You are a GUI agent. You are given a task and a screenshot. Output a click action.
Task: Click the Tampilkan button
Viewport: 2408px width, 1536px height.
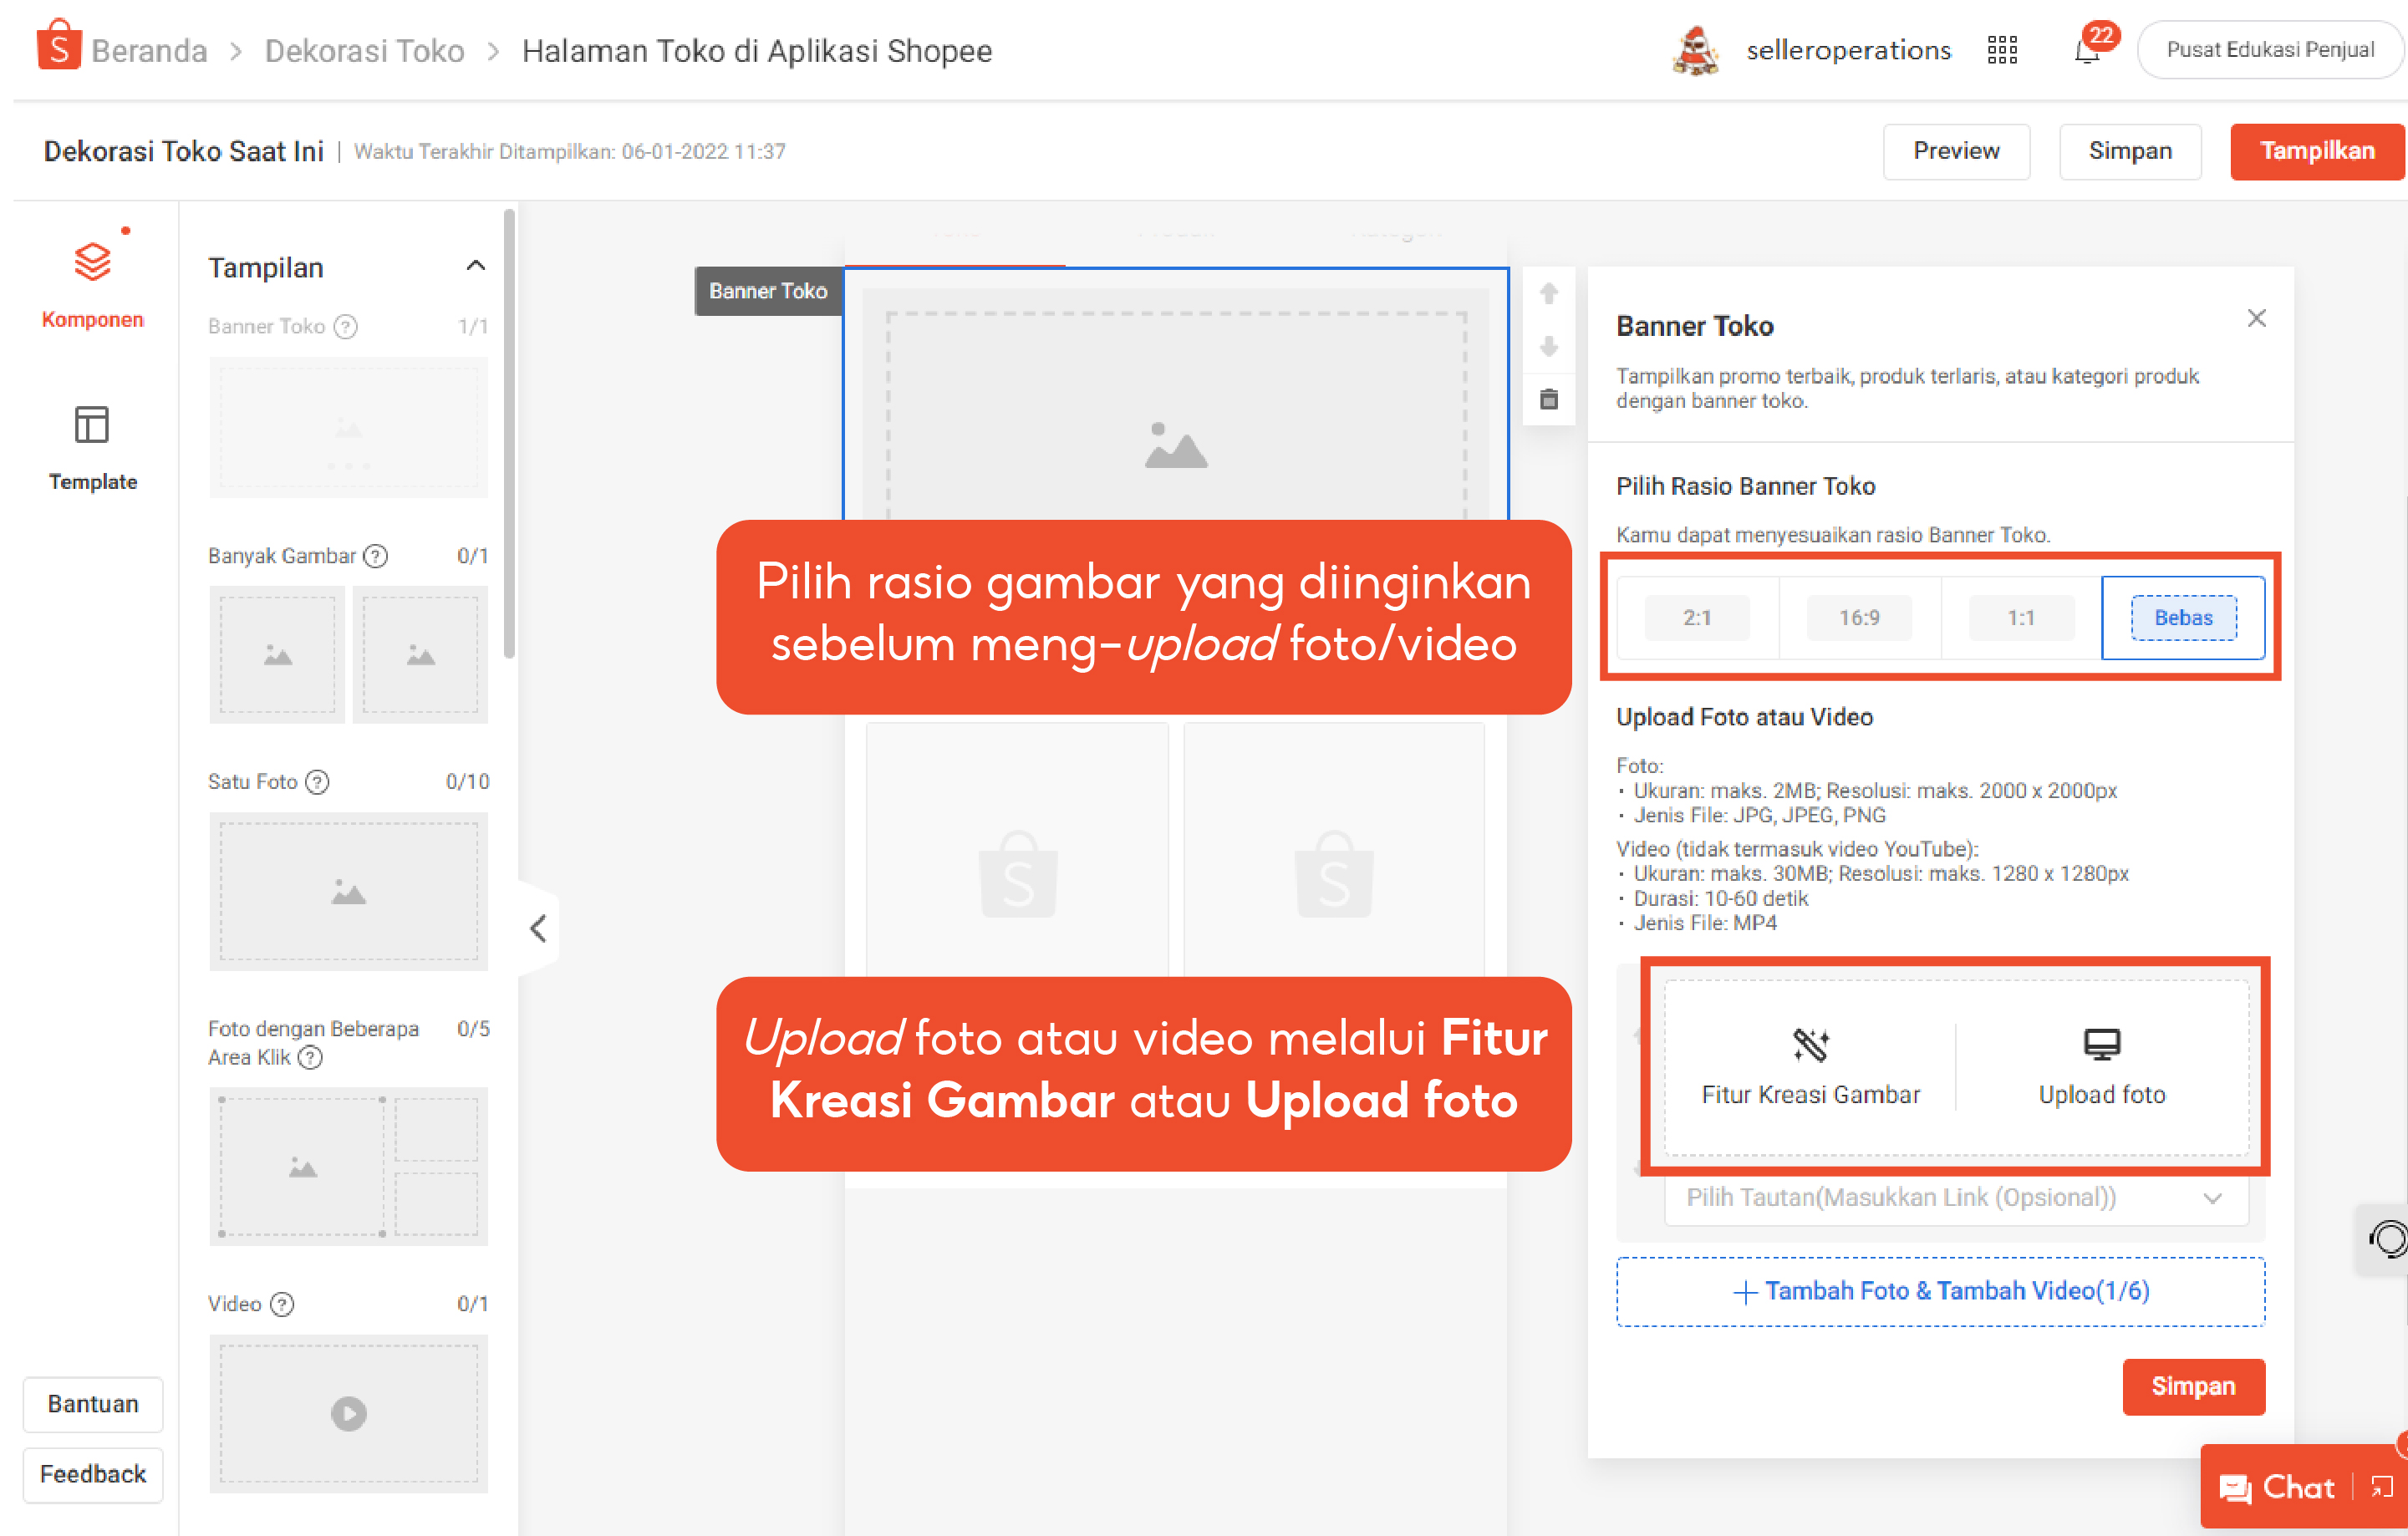coord(2317,151)
